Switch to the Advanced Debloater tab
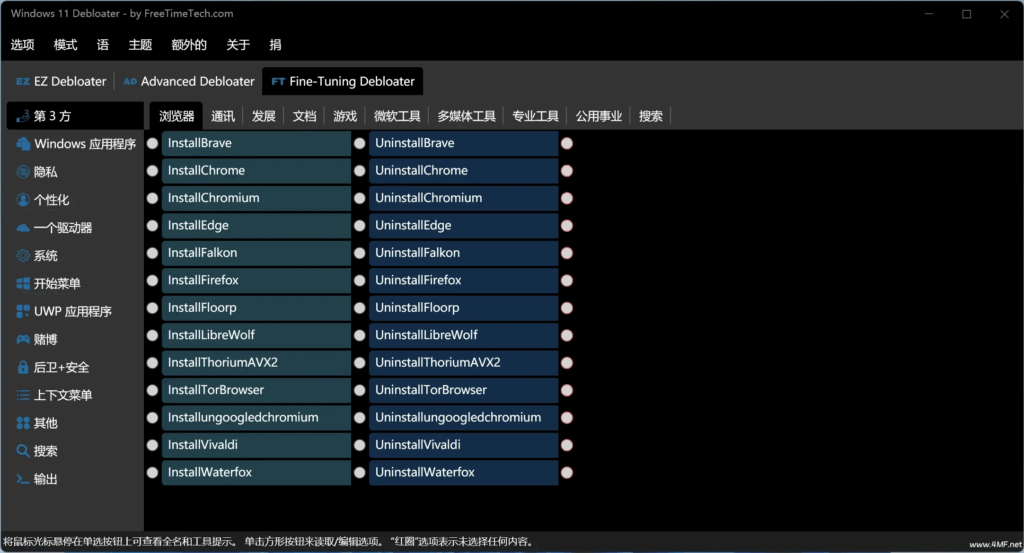The height and width of the screenshot is (553, 1024). (x=188, y=81)
